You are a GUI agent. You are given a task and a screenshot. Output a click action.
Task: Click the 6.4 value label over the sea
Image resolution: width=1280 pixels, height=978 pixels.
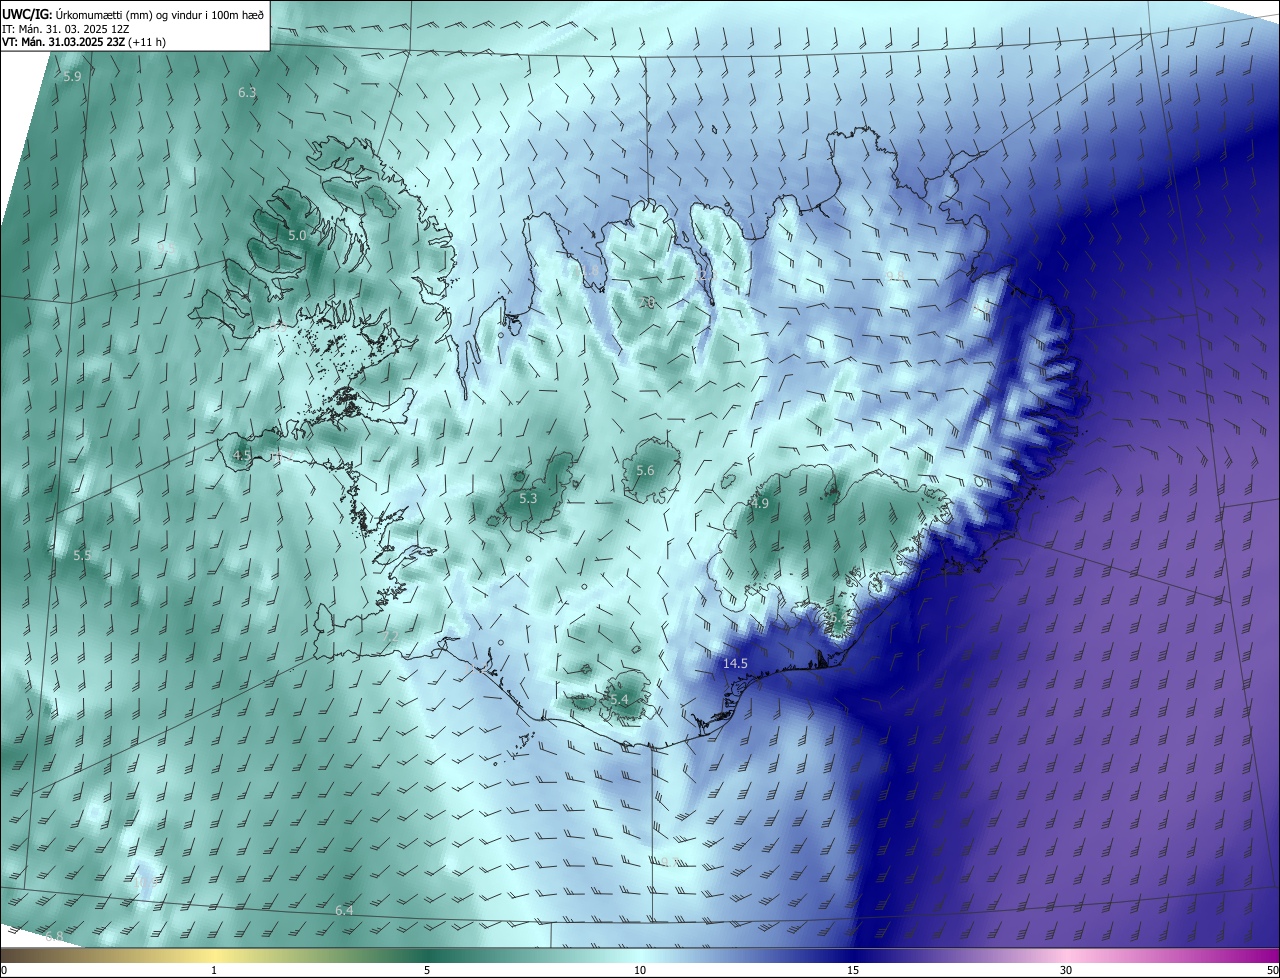[344, 910]
